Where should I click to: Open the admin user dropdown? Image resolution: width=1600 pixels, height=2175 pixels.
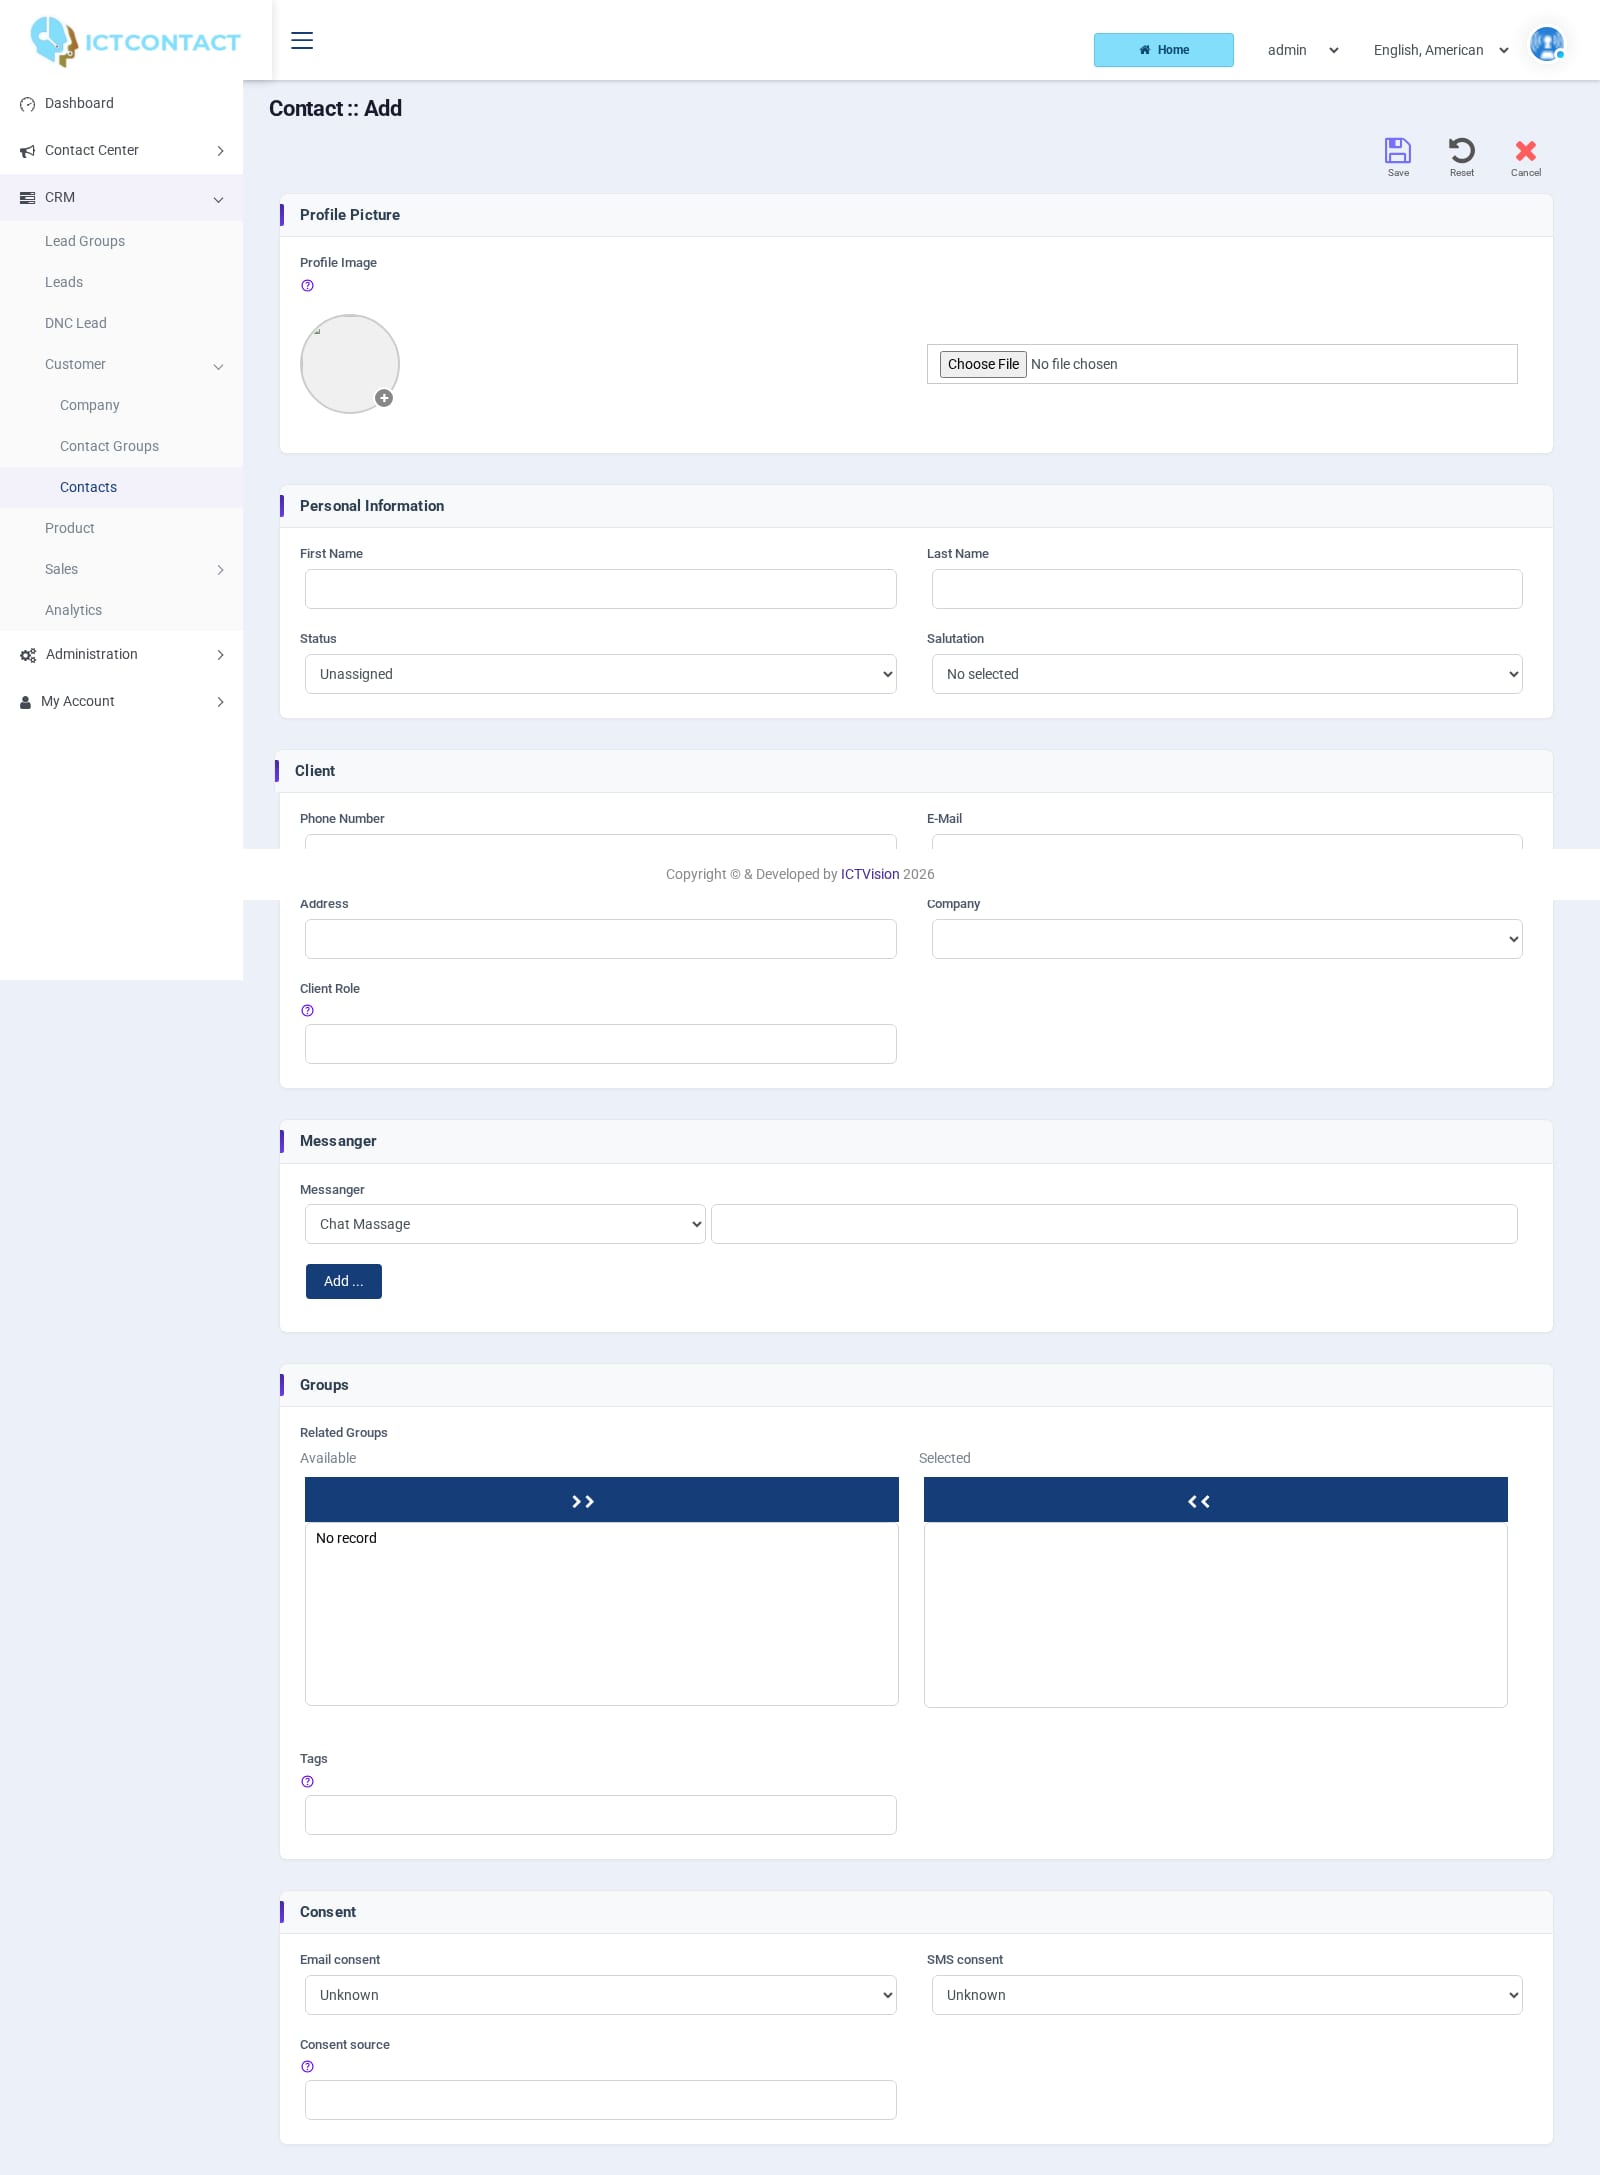click(x=1303, y=50)
